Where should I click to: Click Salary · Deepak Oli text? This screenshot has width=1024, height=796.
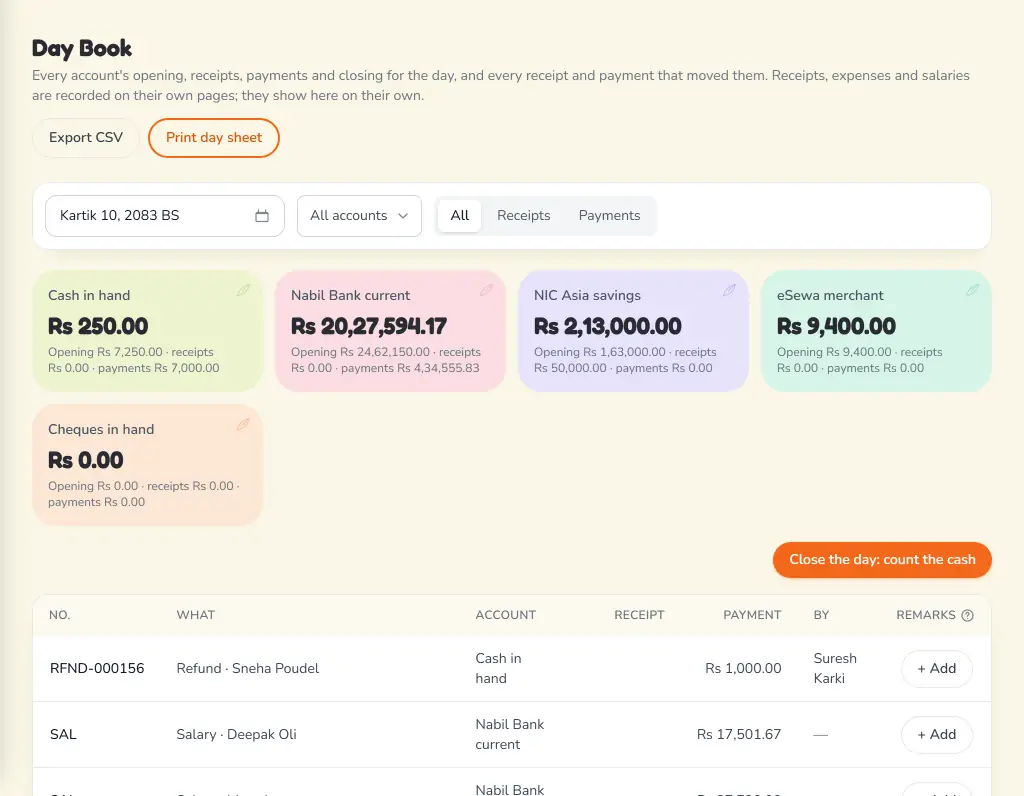coord(236,735)
